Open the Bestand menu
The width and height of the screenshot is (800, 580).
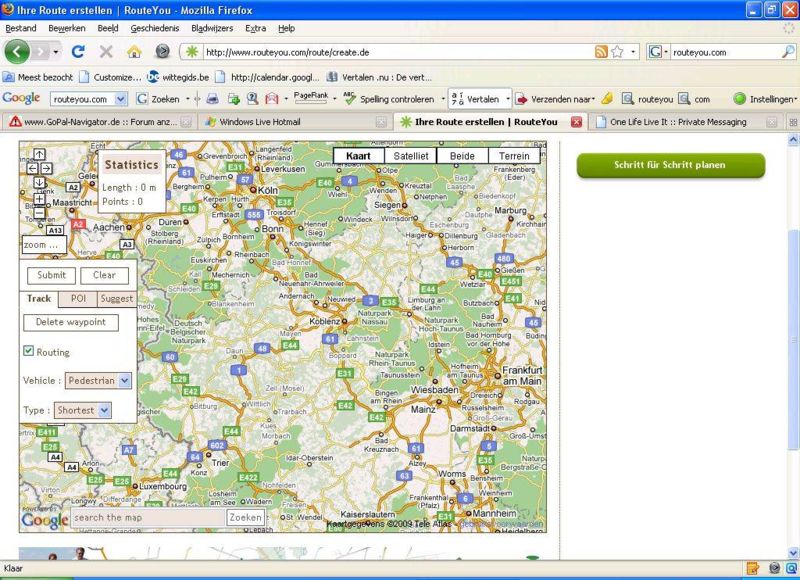point(21,29)
